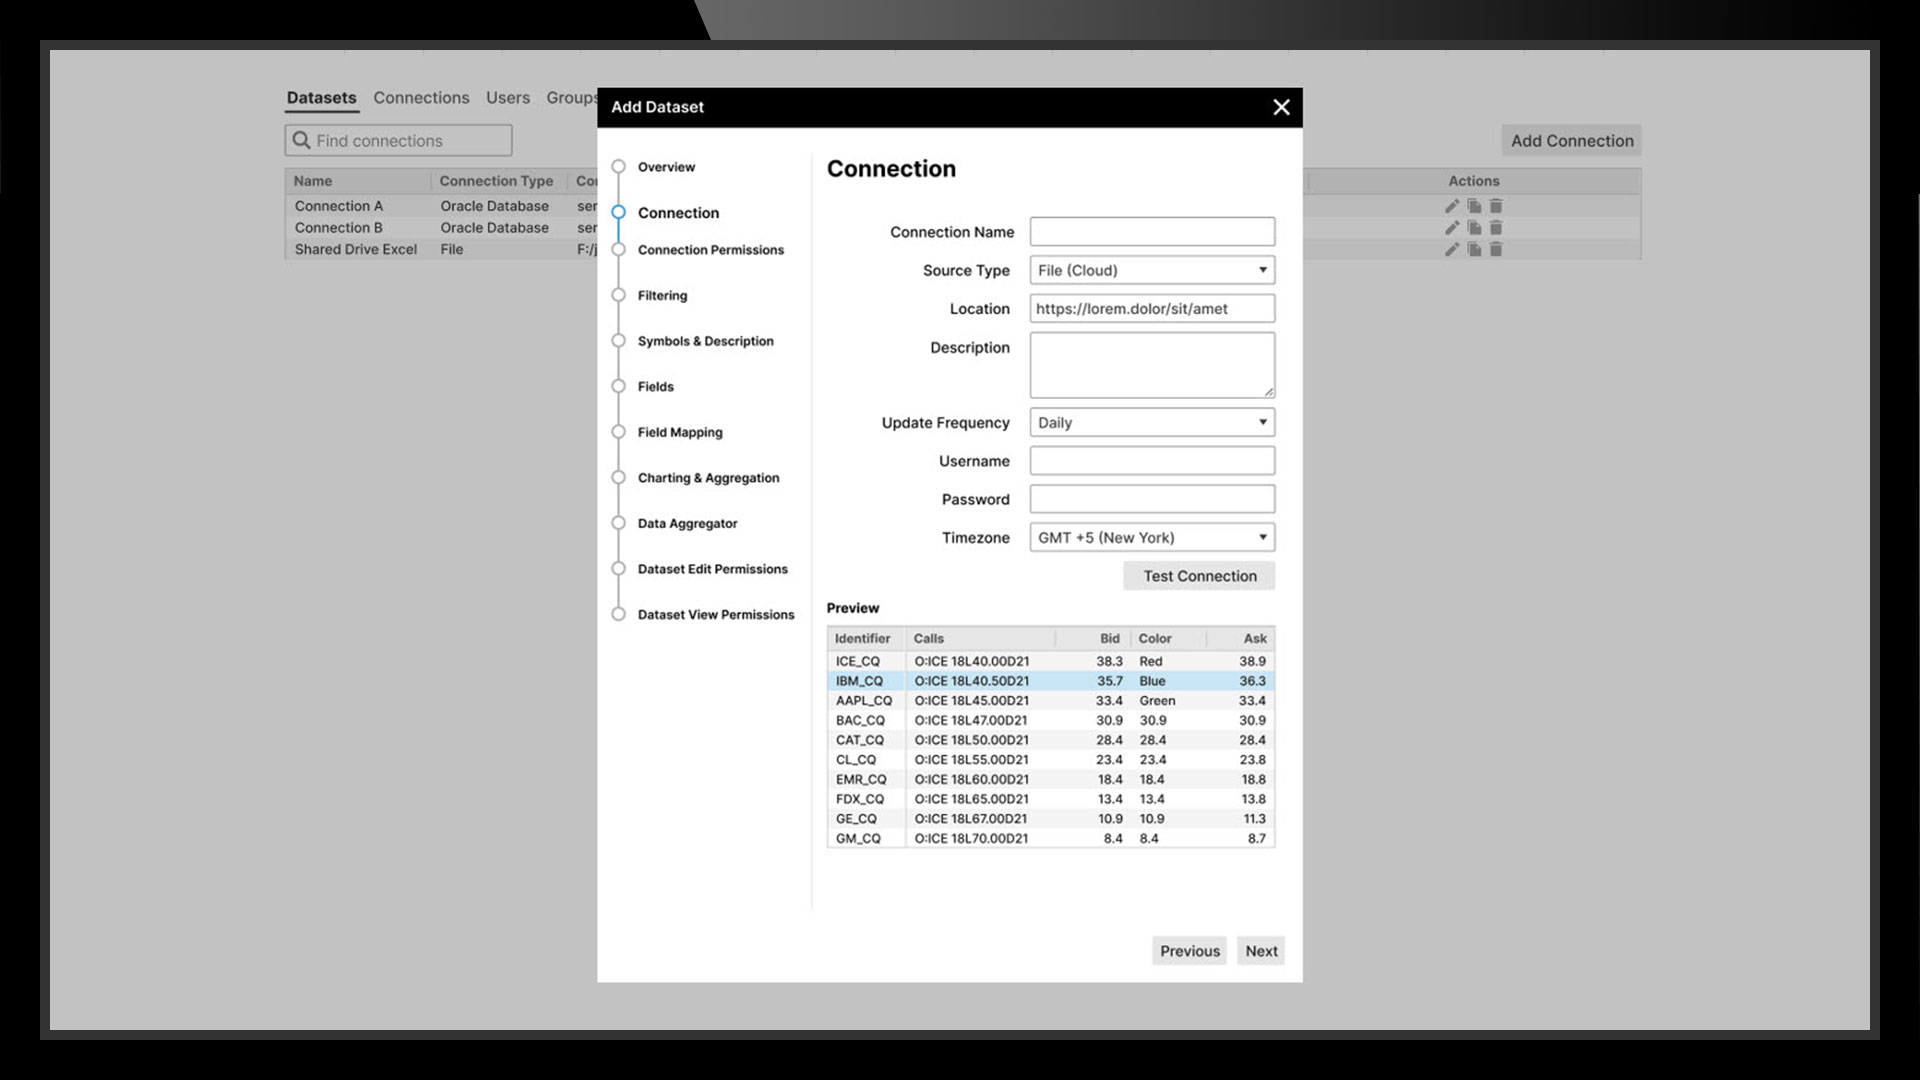Select the FDX_CQ preview row
Viewport: 1920px width, 1080px height.
1051,799
